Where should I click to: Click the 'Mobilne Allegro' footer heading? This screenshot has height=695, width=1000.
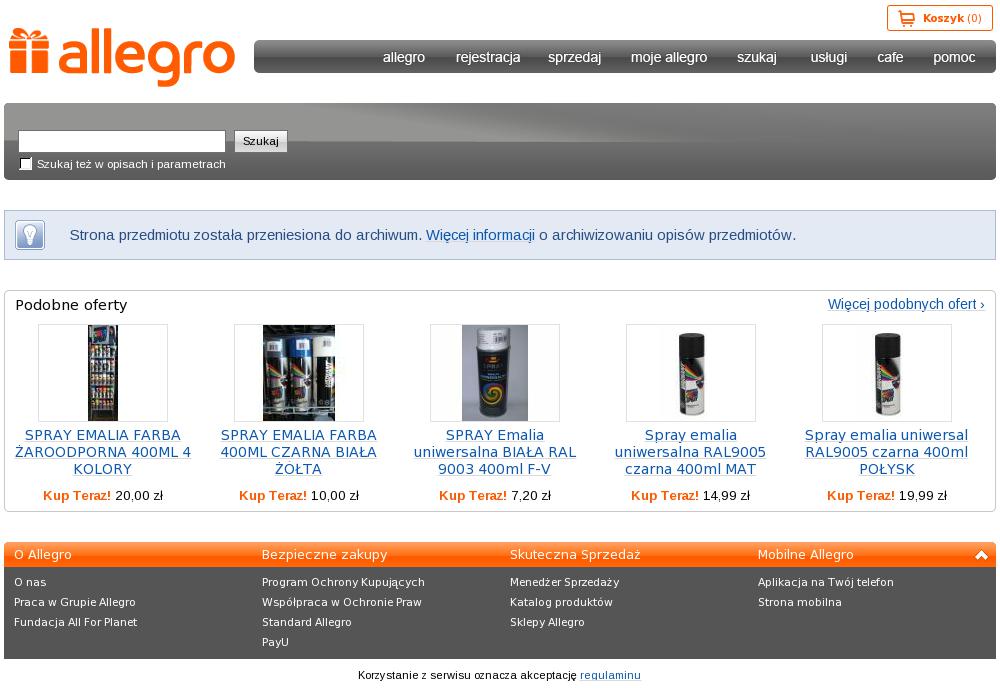805,555
